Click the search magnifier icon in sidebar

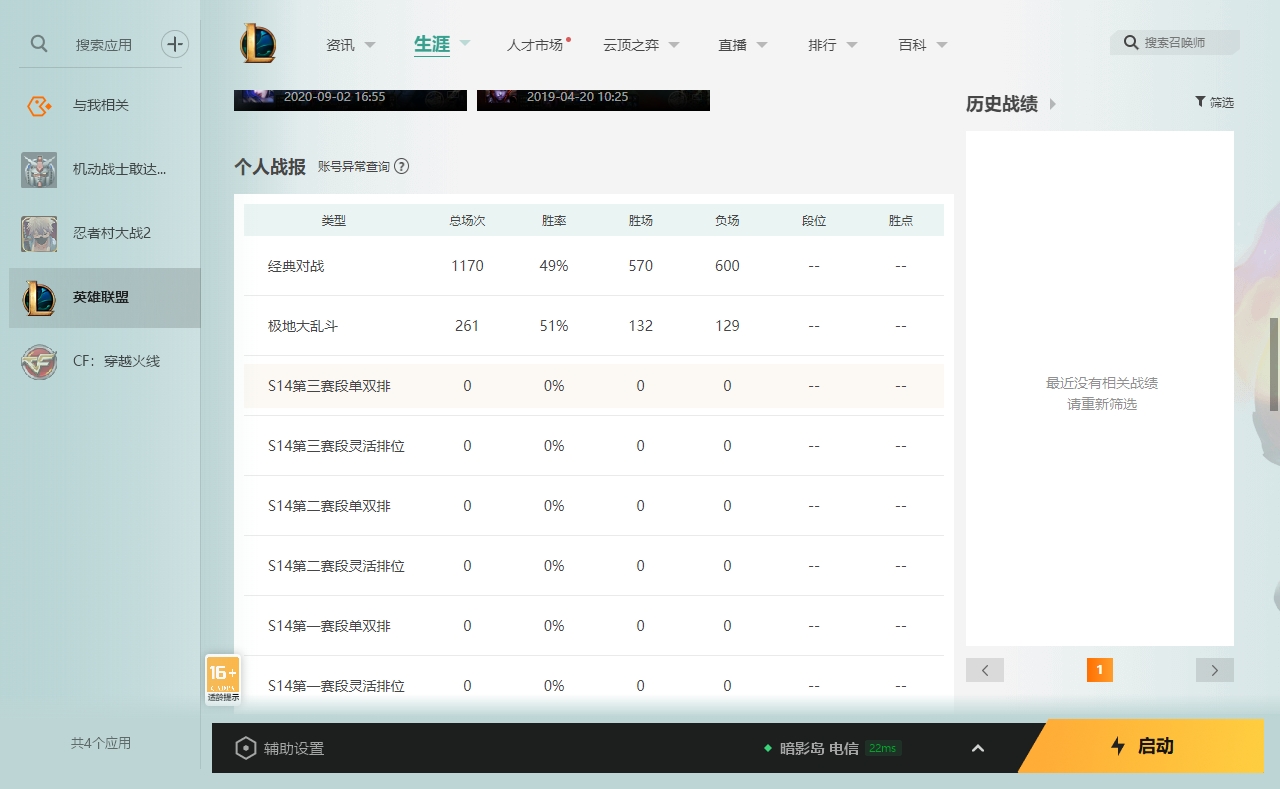(x=39, y=44)
